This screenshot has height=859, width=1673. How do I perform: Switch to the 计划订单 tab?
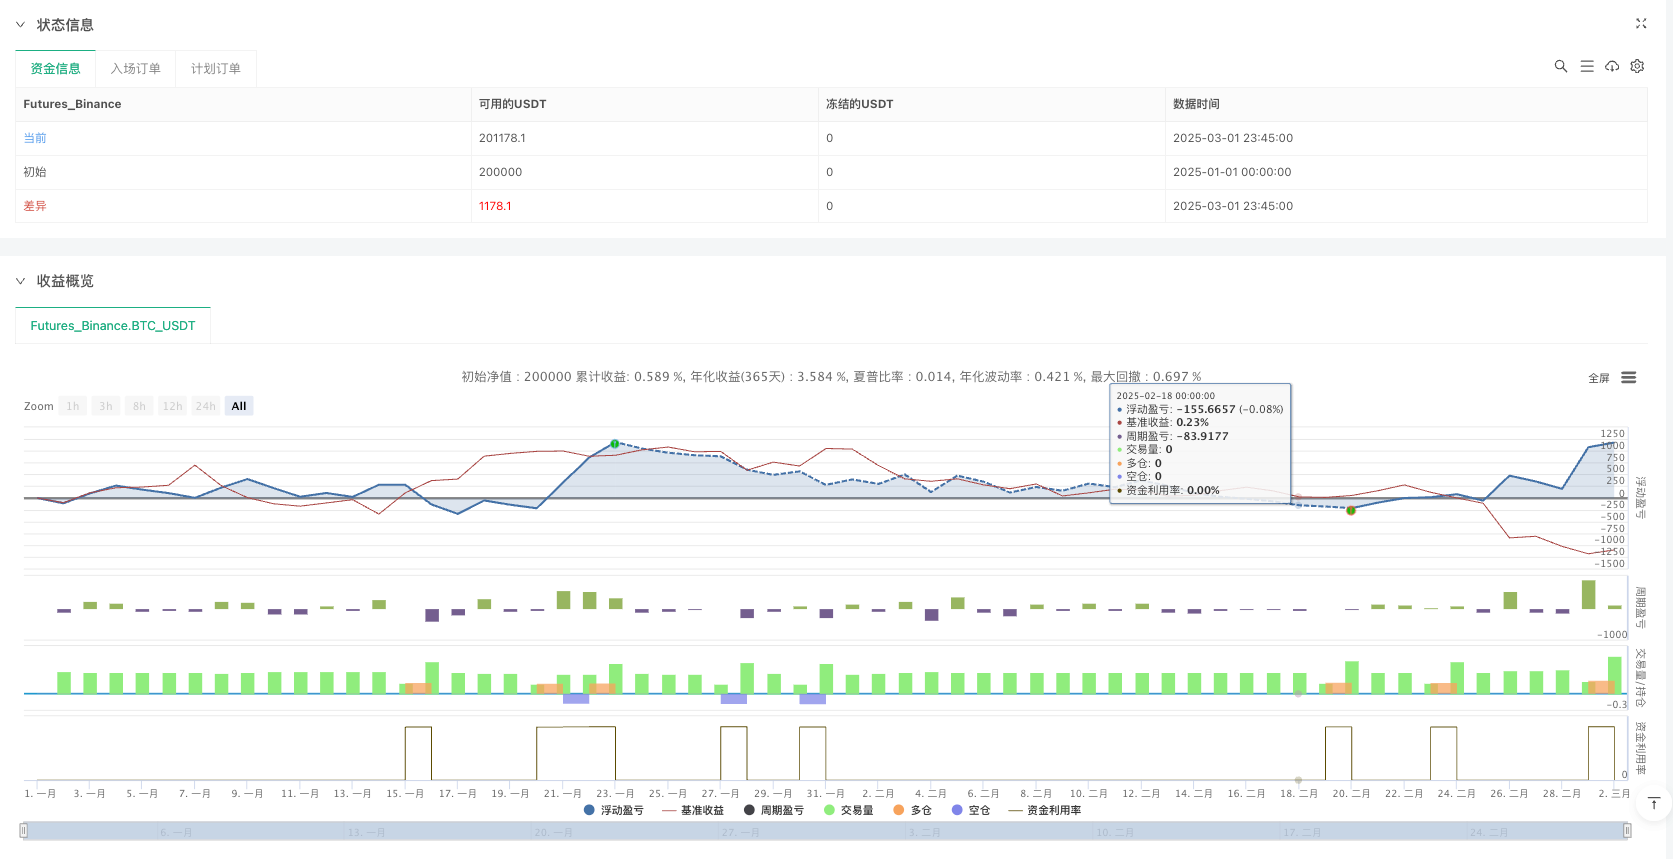tap(216, 68)
